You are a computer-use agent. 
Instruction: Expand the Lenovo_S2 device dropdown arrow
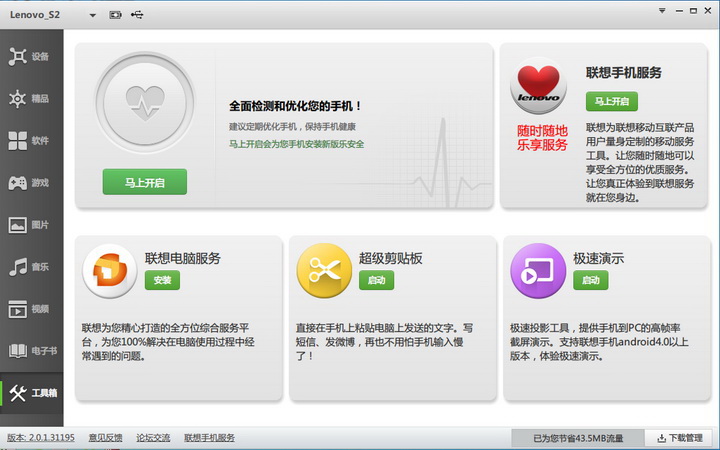pyautogui.click(x=92, y=15)
